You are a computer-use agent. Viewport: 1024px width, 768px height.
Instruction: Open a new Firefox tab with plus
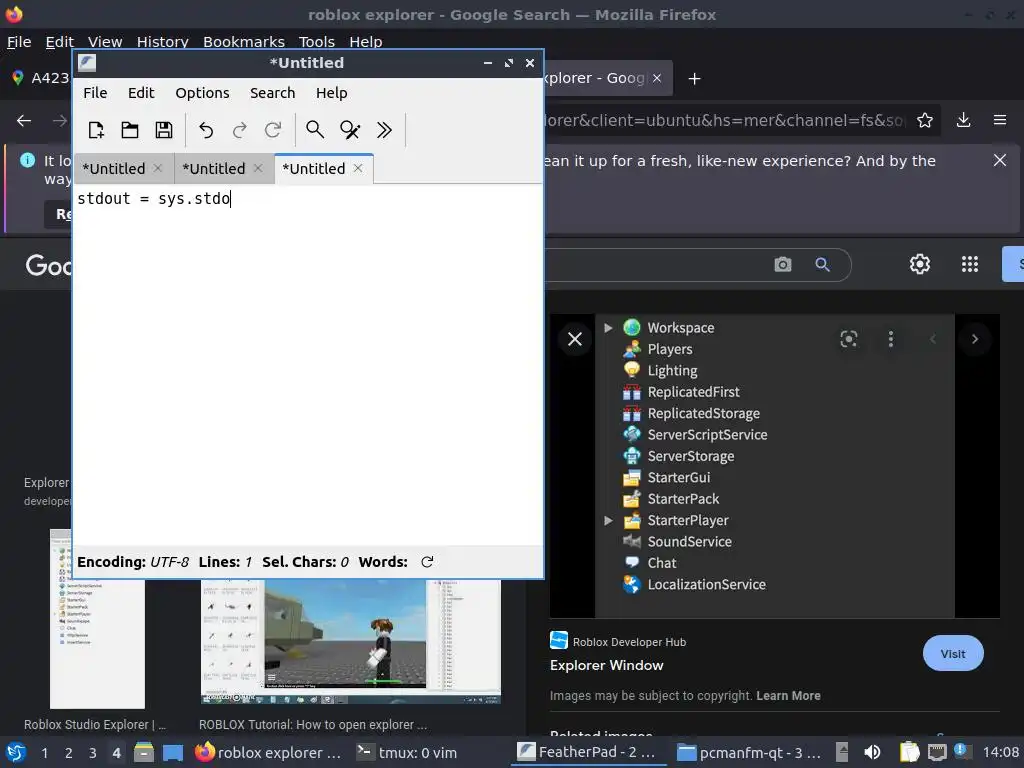(695, 78)
